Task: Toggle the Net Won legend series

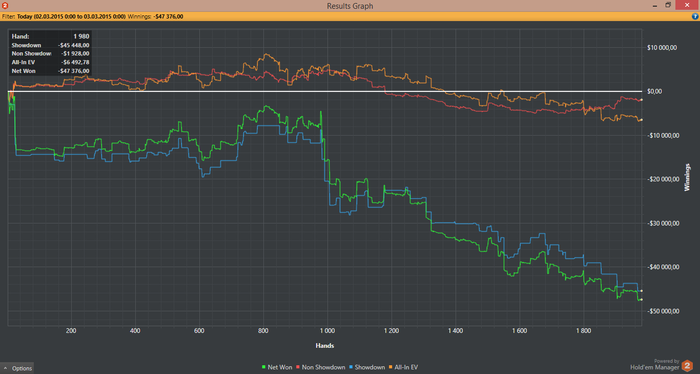Action: click(x=277, y=367)
